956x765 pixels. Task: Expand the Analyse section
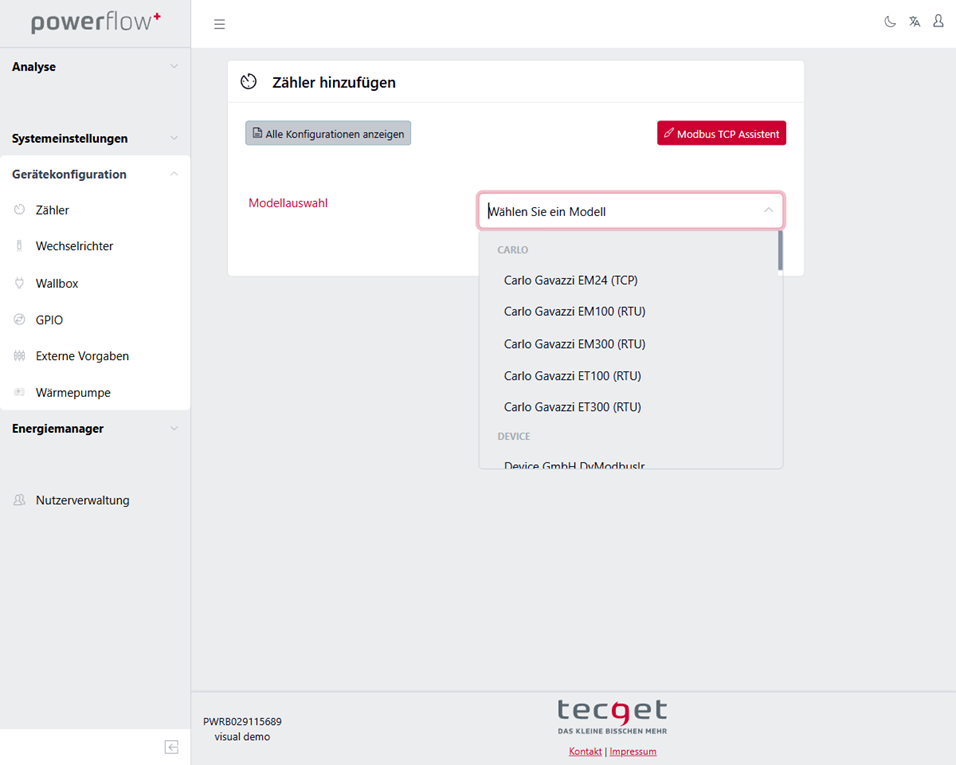pyautogui.click(x=95, y=66)
